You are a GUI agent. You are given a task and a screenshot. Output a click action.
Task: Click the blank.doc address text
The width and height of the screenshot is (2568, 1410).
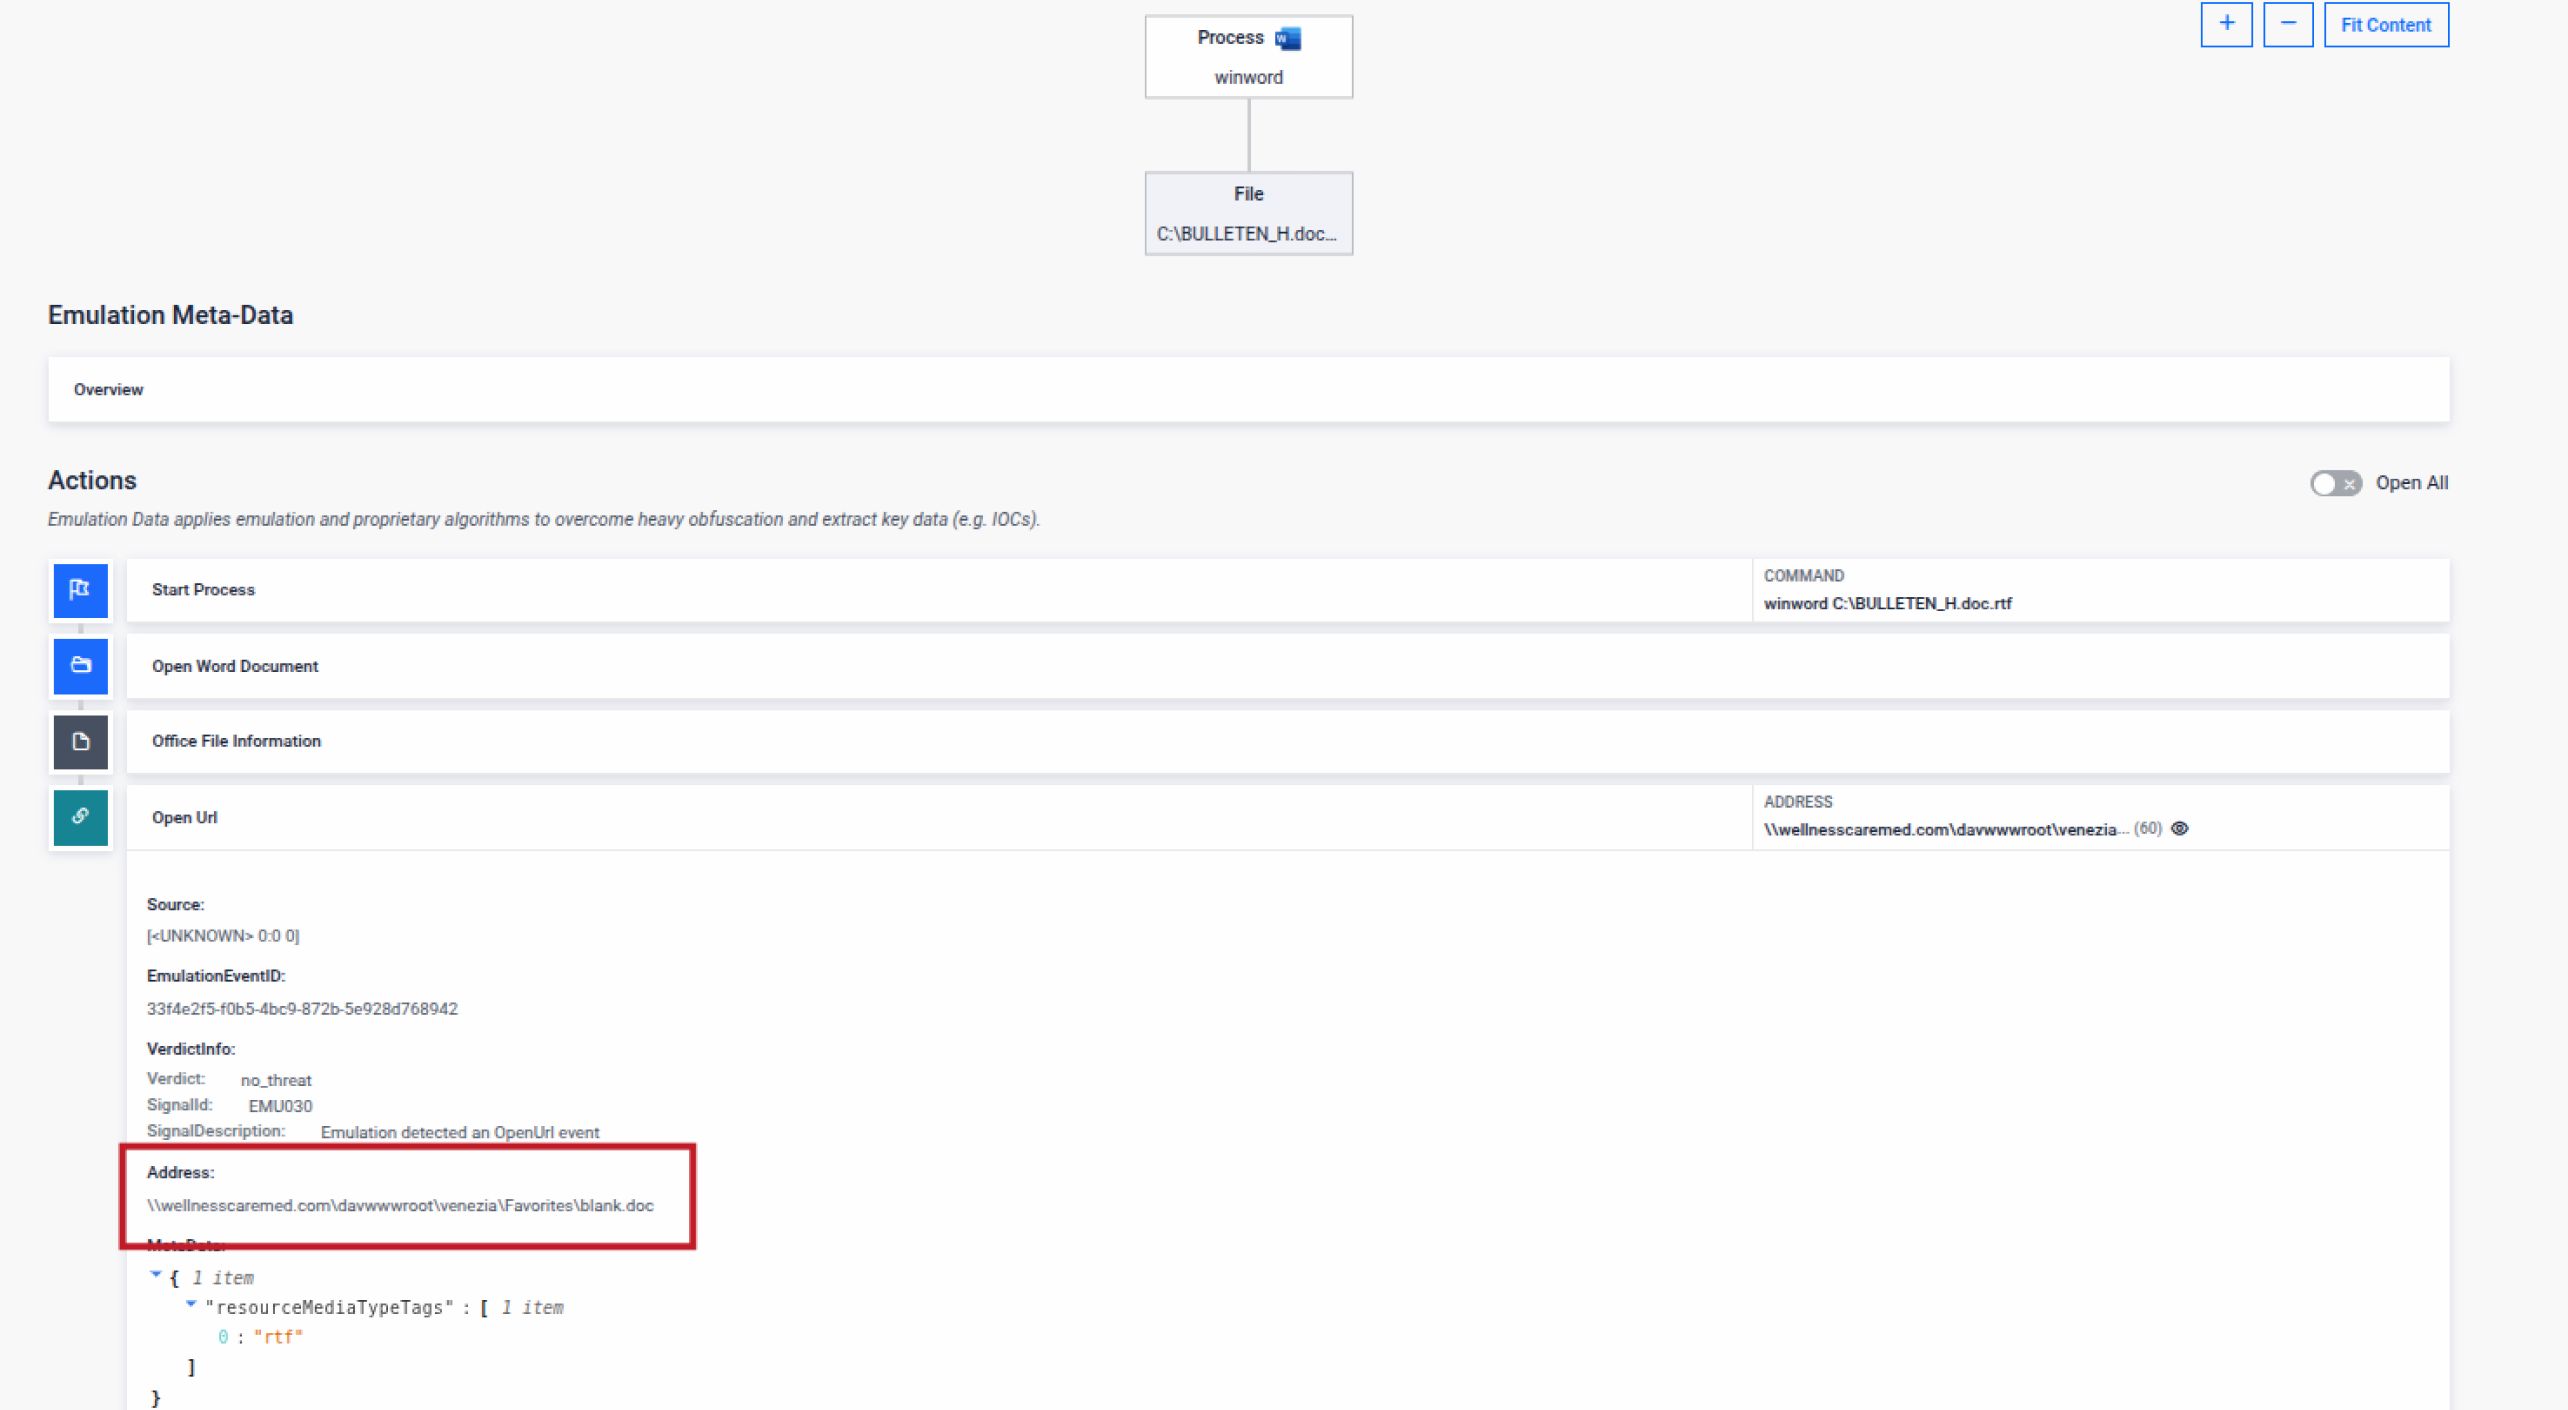coord(400,1206)
